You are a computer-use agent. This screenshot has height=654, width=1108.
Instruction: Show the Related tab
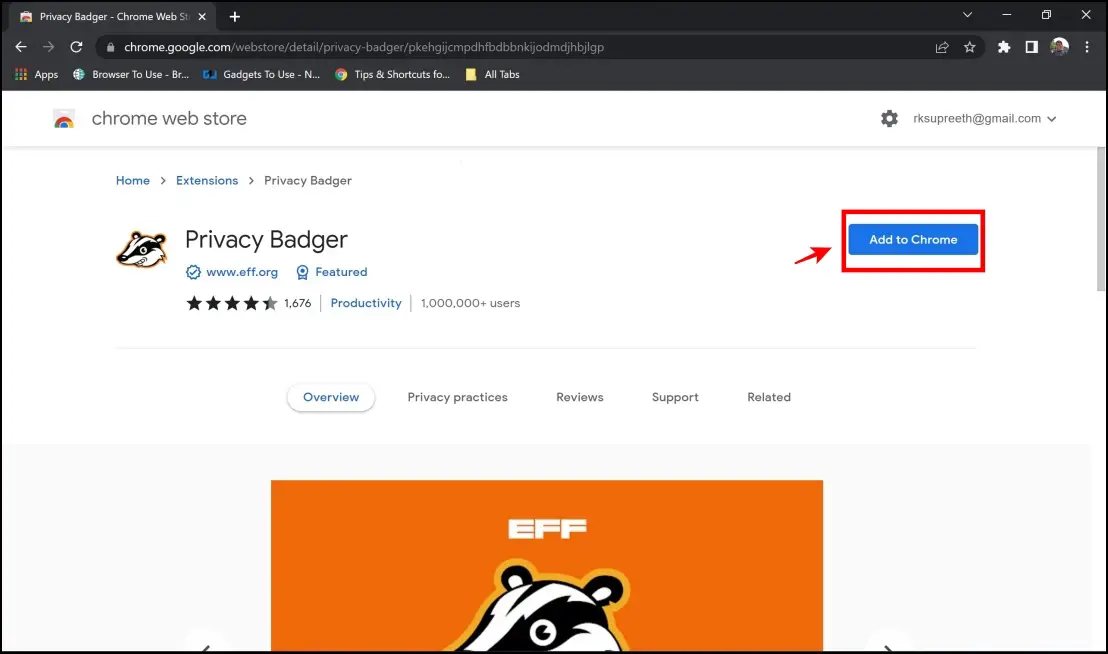click(769, 397)
